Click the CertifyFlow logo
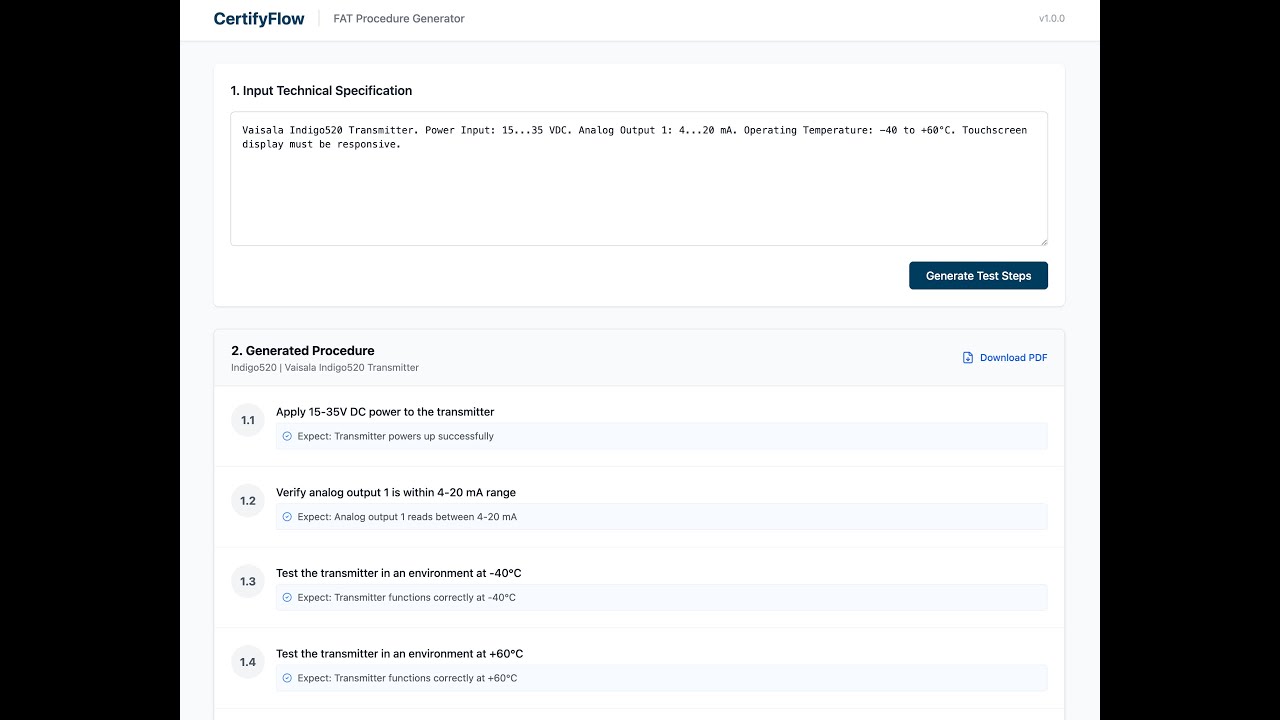Screen dimensions: 1280x720 click(x=259, y=18)
